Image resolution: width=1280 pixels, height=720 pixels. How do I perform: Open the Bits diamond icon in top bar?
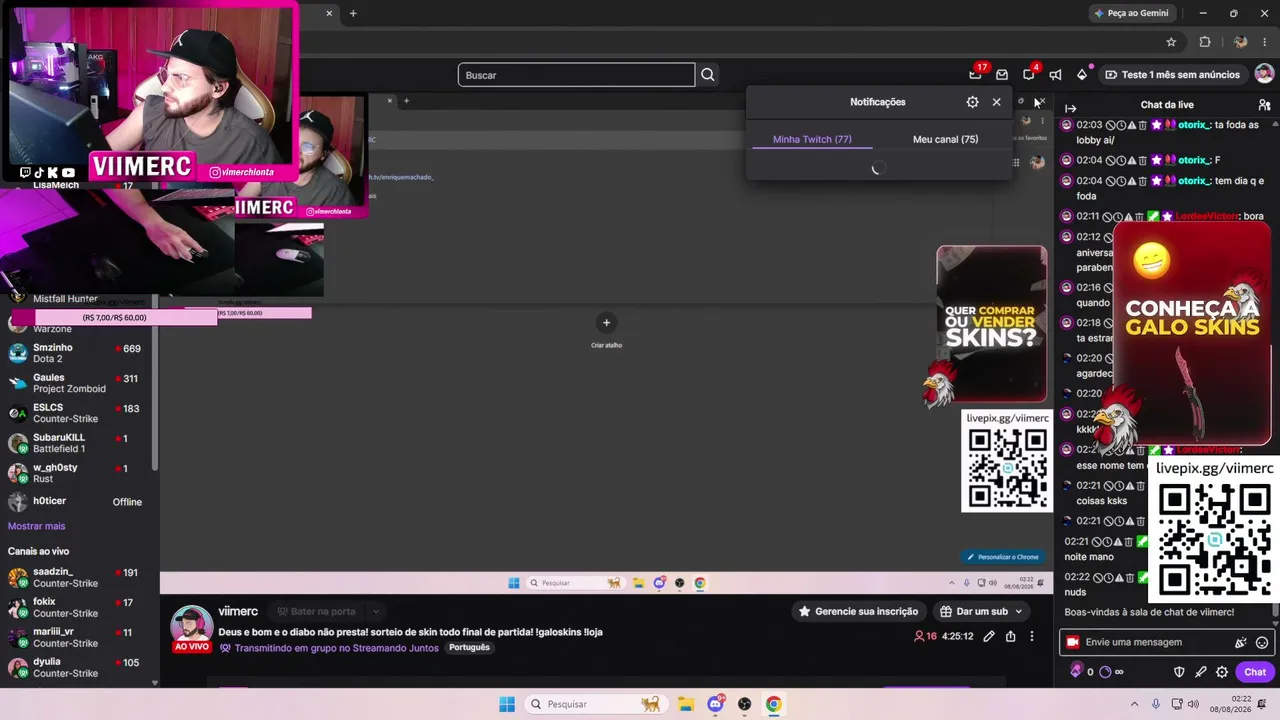point(1082,75)
